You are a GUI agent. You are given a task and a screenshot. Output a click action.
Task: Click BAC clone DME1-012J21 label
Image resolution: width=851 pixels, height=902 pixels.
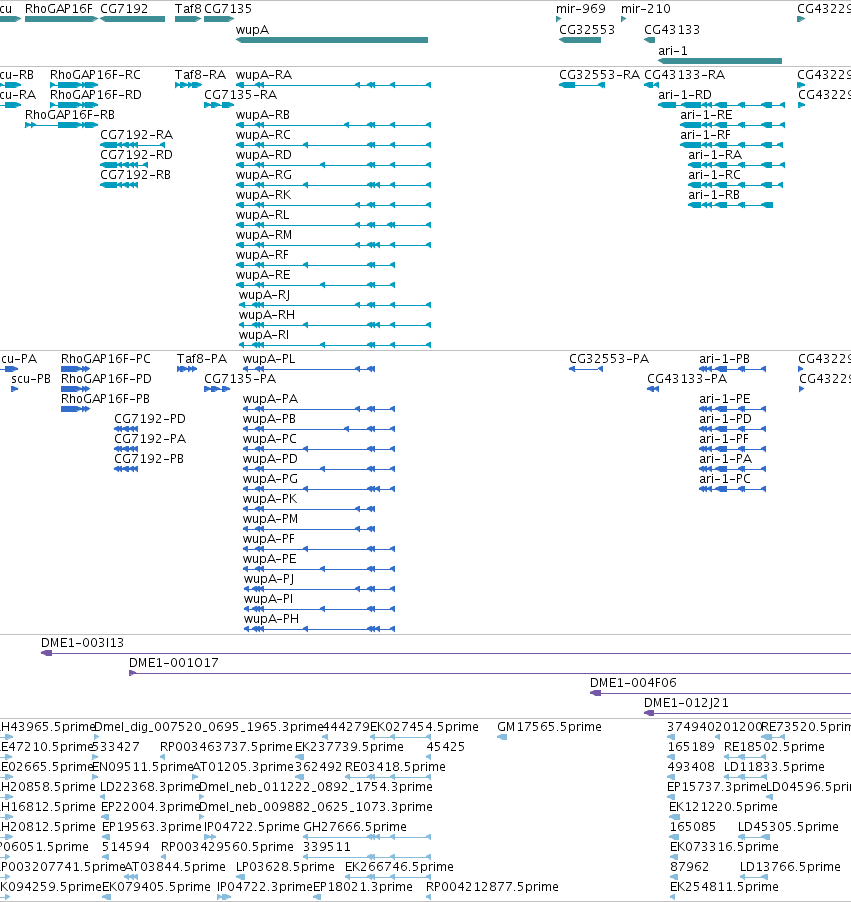pos(686,702)
